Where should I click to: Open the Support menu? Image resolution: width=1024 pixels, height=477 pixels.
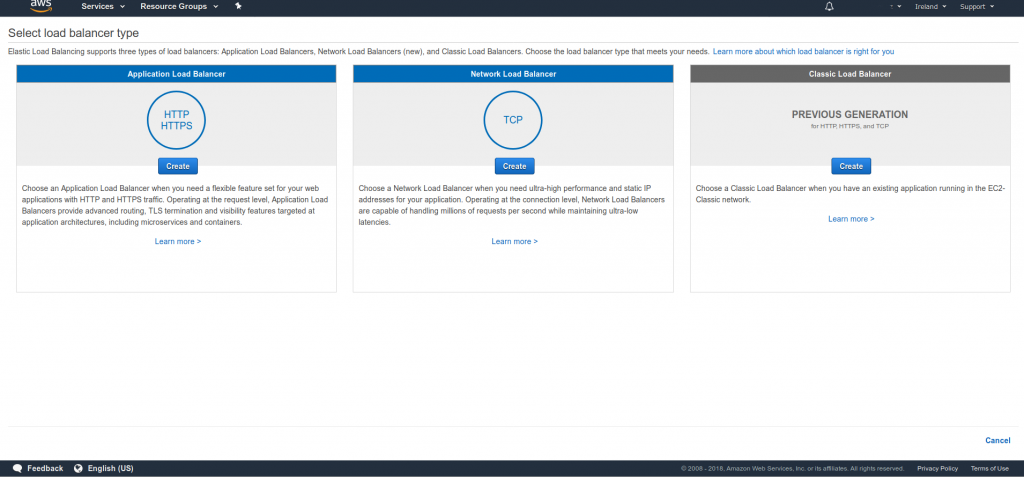click(x=976, y=6)
